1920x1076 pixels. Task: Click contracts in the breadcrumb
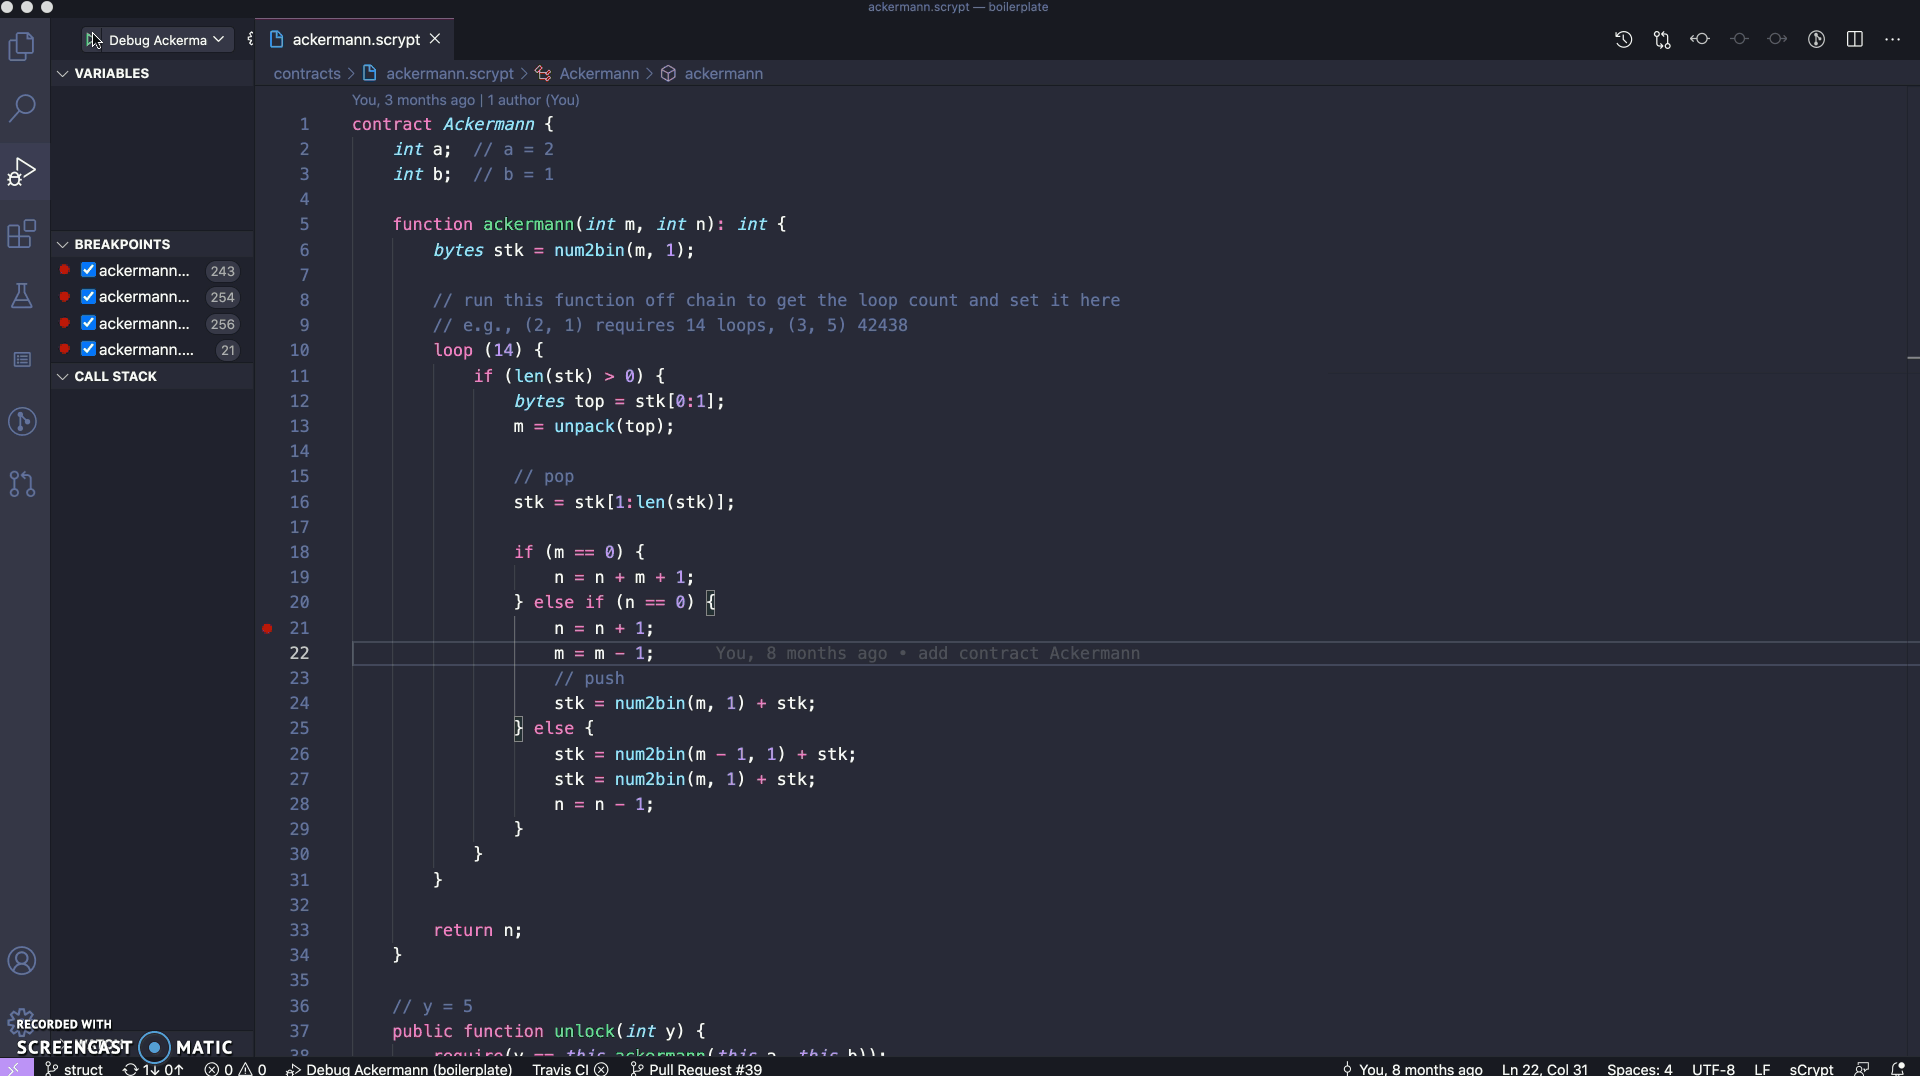pos(307,74)
